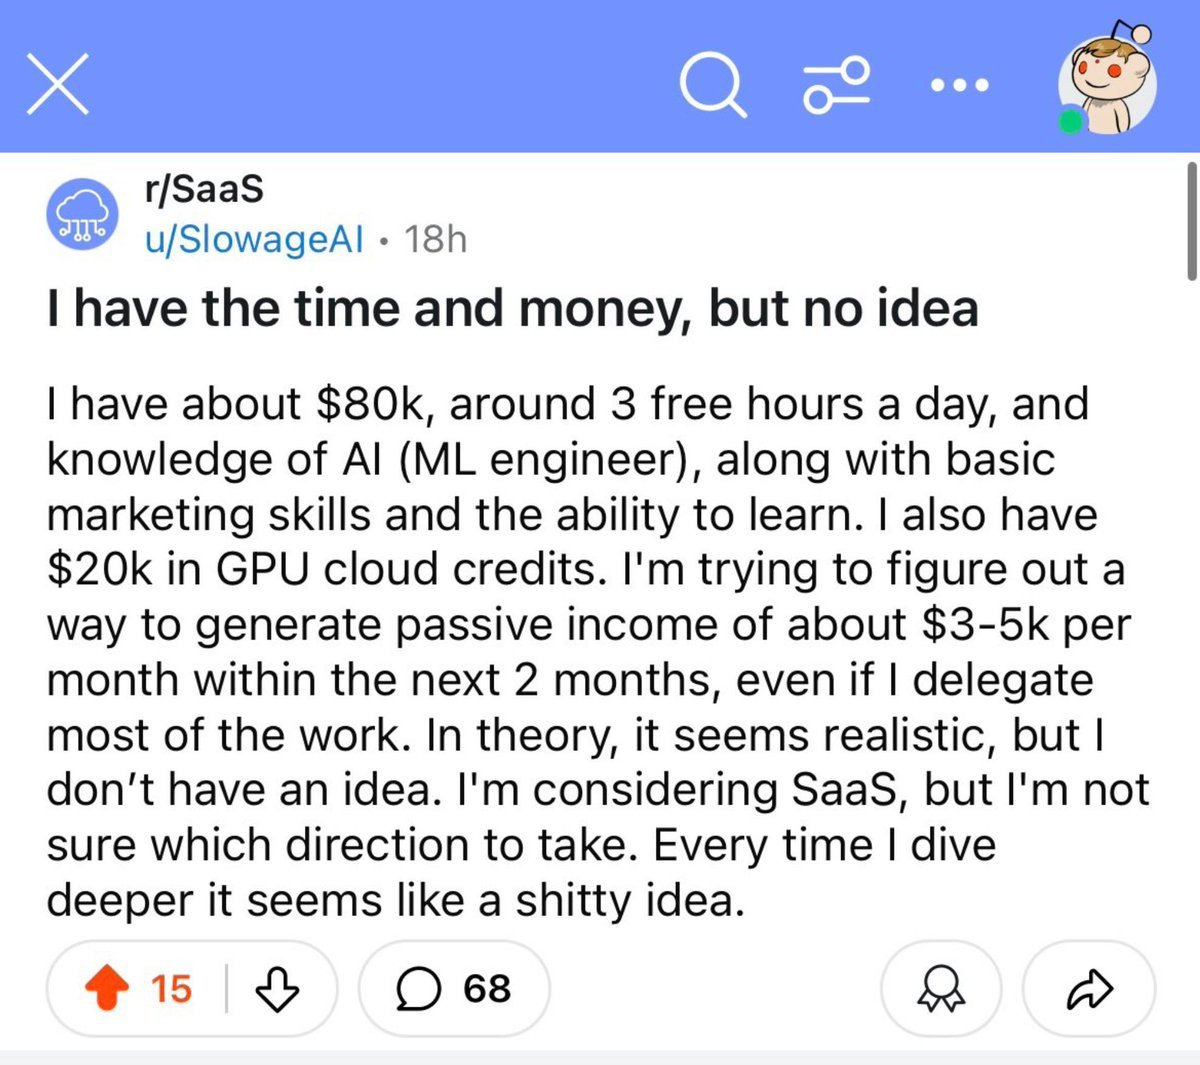The width and height of the screenshot is (1200, 1065).
Task: Downvote the post
Action: tap(277, 989)
